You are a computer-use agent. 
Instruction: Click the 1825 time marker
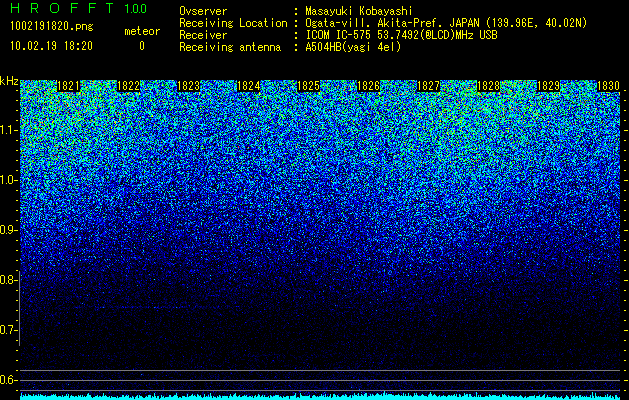(308, 86)
